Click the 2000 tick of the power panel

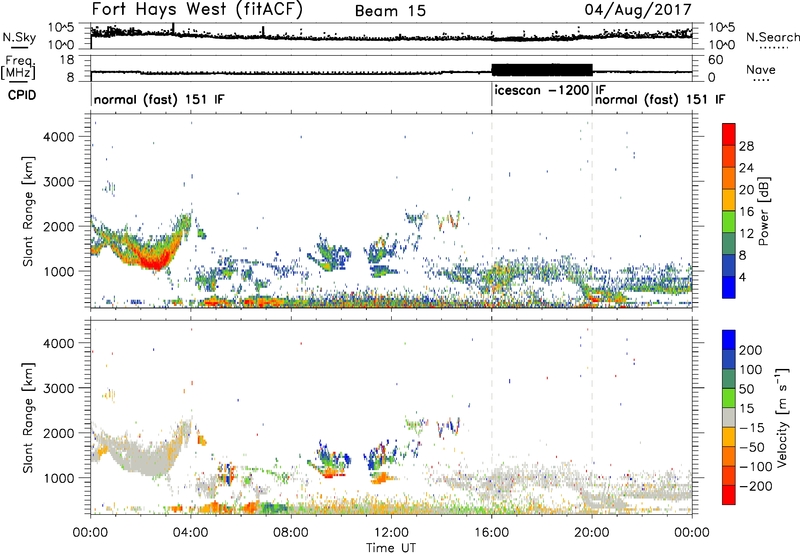(x=59, y=226)
